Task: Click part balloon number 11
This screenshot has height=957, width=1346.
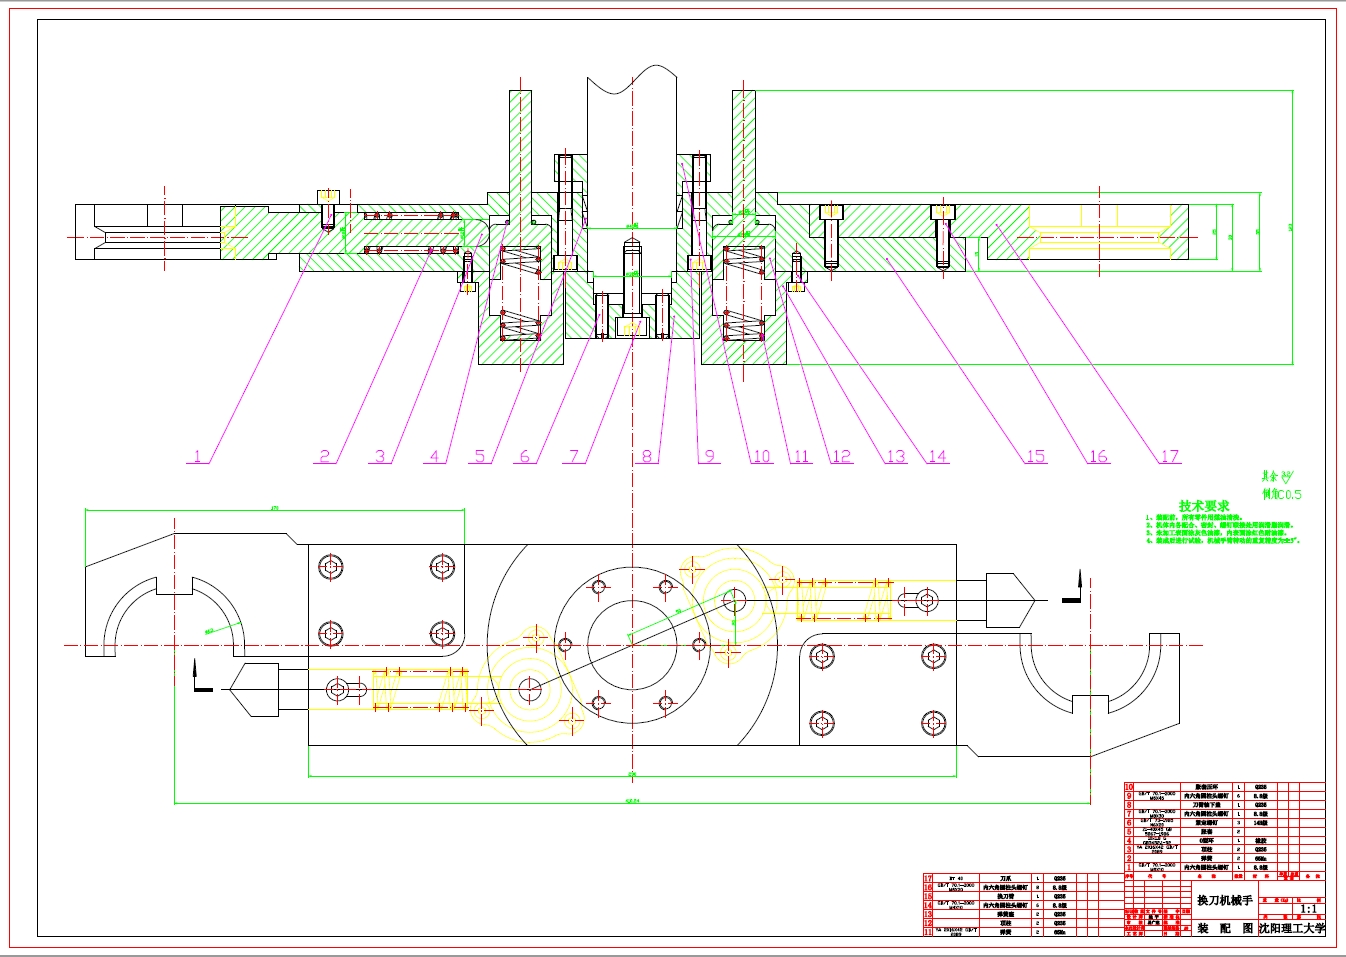Action: 801,456
